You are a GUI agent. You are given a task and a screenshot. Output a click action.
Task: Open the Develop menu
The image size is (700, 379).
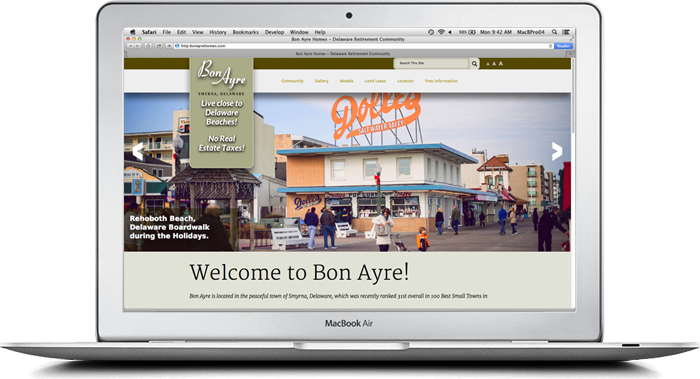click(274, 32)
